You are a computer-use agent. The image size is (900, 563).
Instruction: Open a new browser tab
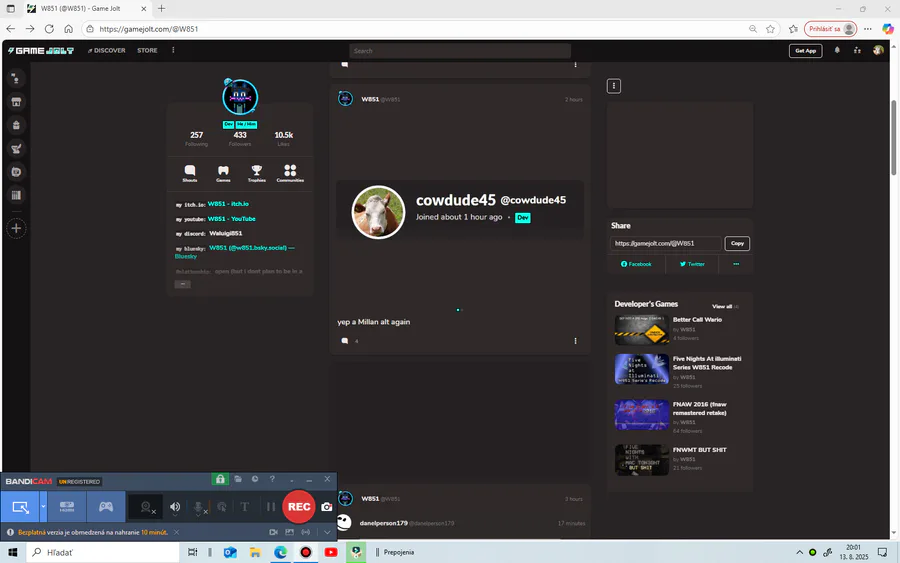(161, 9)
